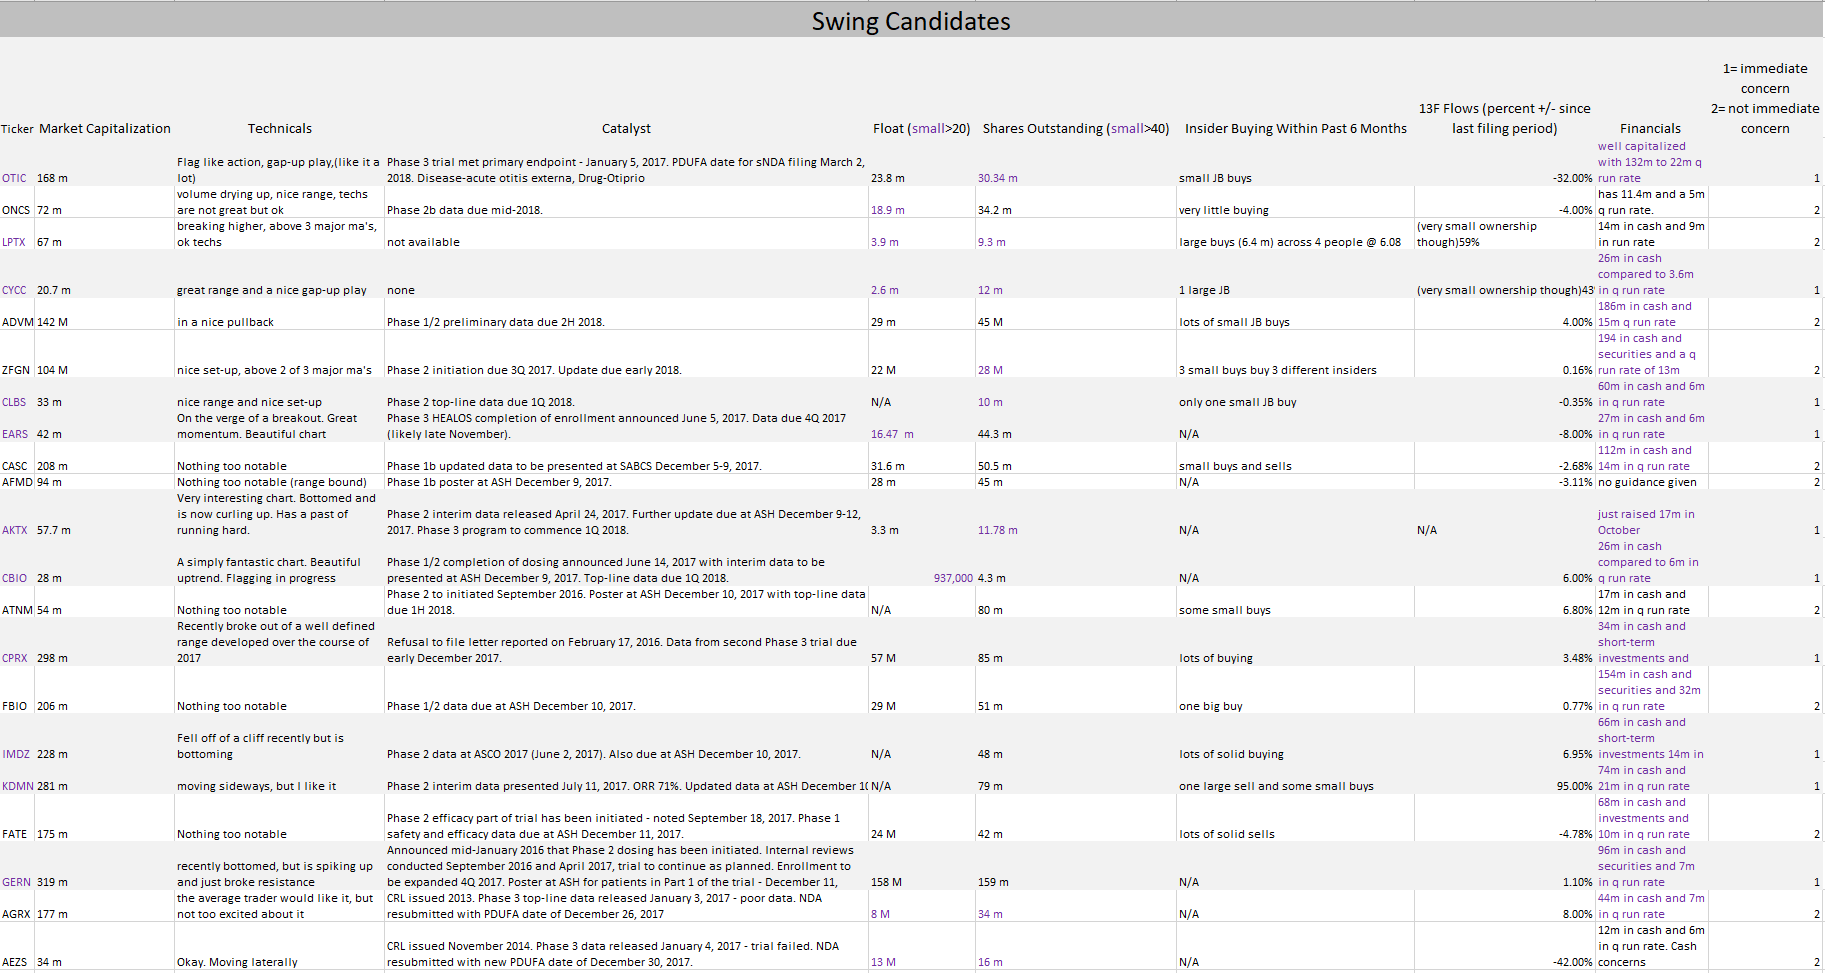Select the Shares Outstanding header cell
This screenshot has width=1825, height=973.
pyautogui.click(x=1076, y=128)
